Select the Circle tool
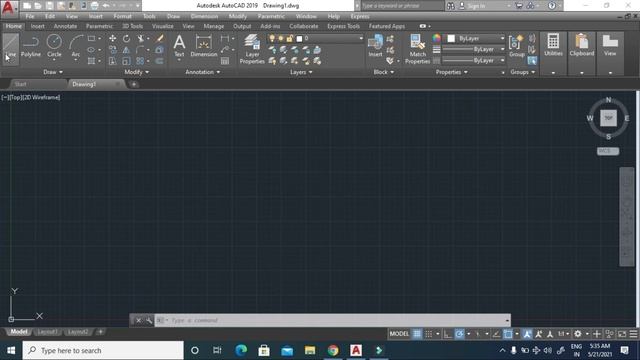Image resolution: width=640 pixels, height=360 pixels. coord(54,47)
